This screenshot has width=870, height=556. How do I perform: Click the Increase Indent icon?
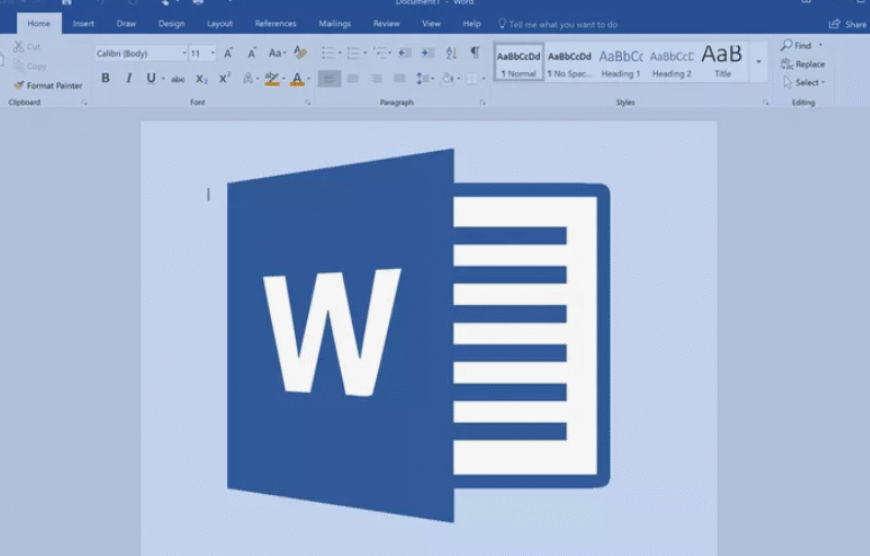click(x=428, y=53)
